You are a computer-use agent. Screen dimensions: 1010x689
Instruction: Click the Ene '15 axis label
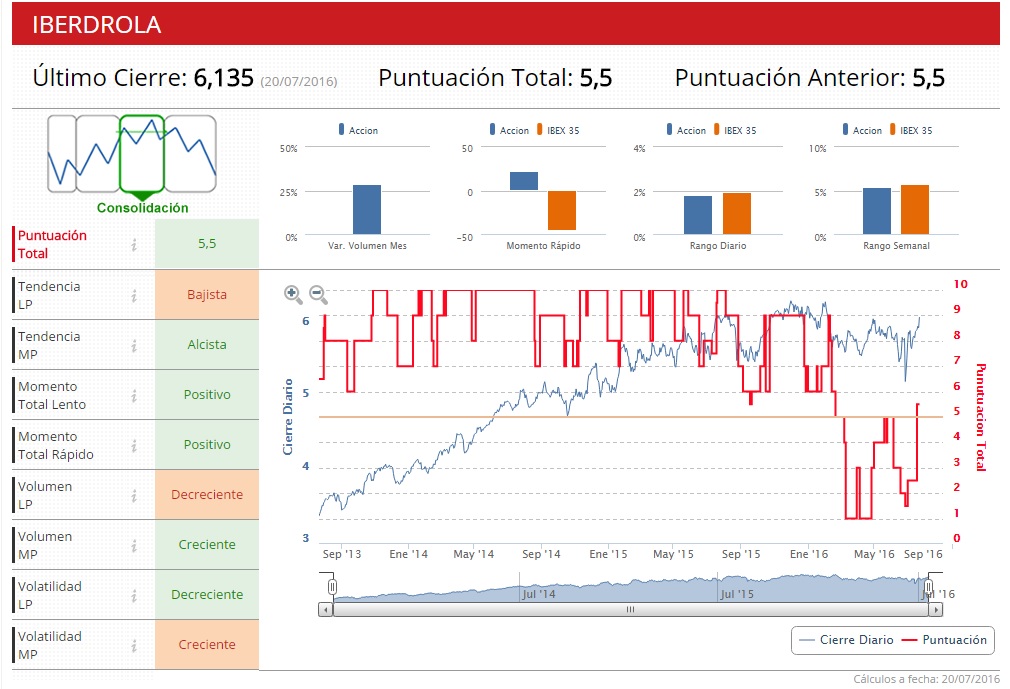click(x=608, y=554)
